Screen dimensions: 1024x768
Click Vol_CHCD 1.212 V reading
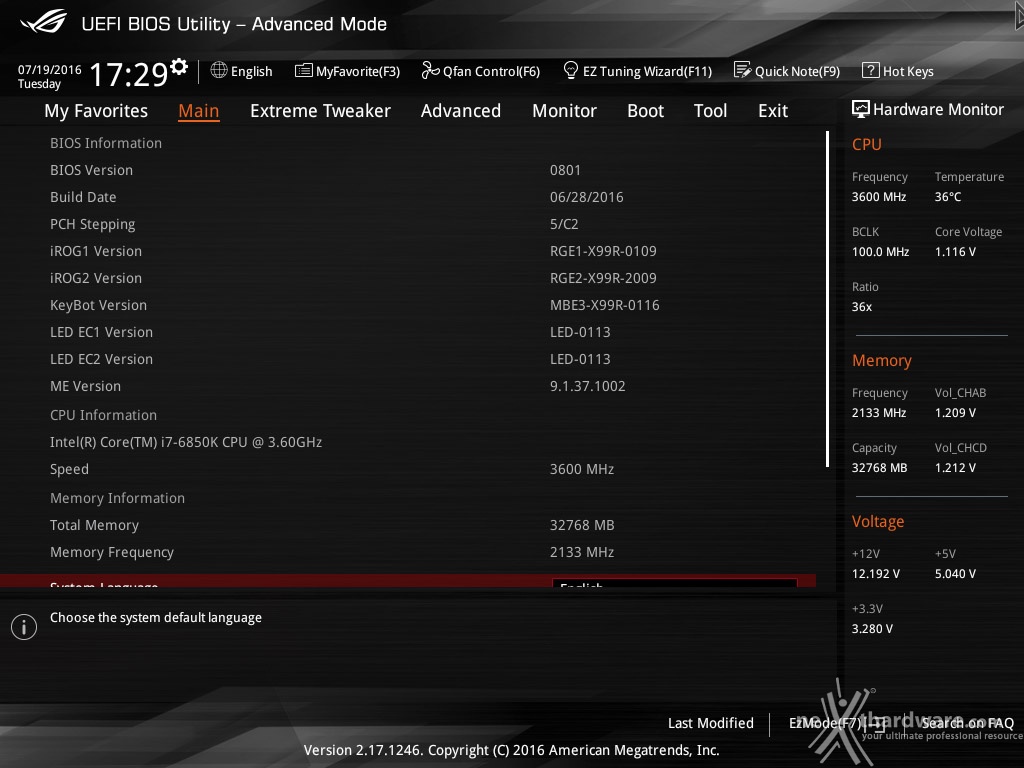tap(955, 468)
